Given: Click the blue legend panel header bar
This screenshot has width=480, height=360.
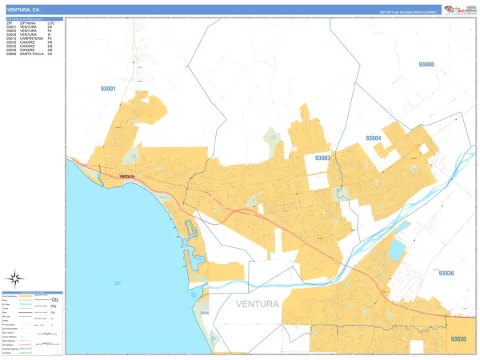Looking at the screenshot, I should (x=32, y=293).
